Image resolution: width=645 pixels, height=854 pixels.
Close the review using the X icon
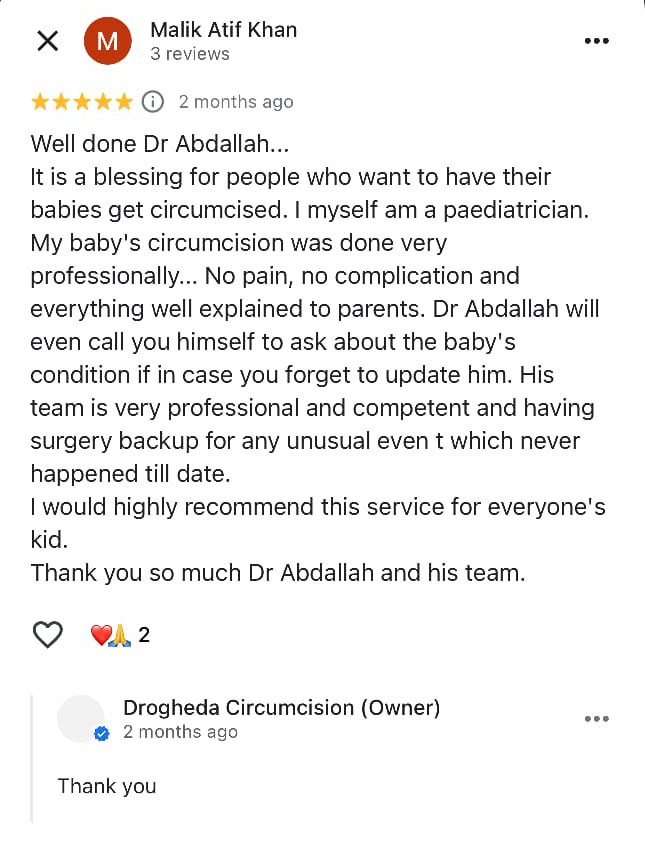coord(47,41)
